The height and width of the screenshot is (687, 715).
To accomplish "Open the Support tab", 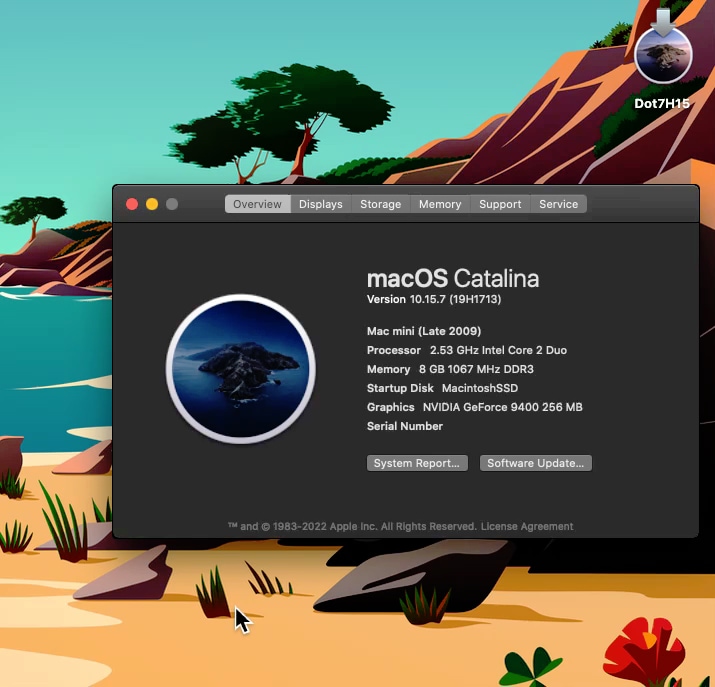I will coord(500,204).
